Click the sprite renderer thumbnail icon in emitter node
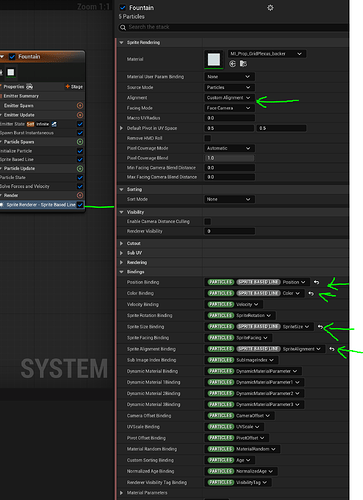Viewport: 363px width, 500px height. point(11,72)
